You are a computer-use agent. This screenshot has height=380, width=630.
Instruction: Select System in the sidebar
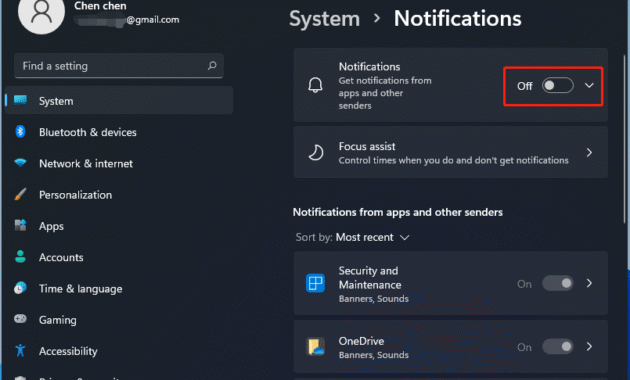click(x=119, y=100)
